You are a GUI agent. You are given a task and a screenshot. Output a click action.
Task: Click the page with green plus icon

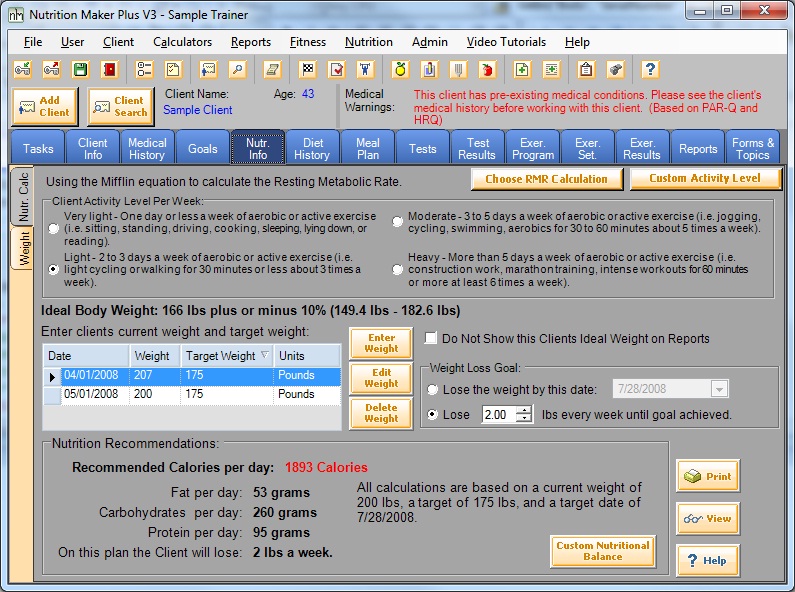click(522, 69)
